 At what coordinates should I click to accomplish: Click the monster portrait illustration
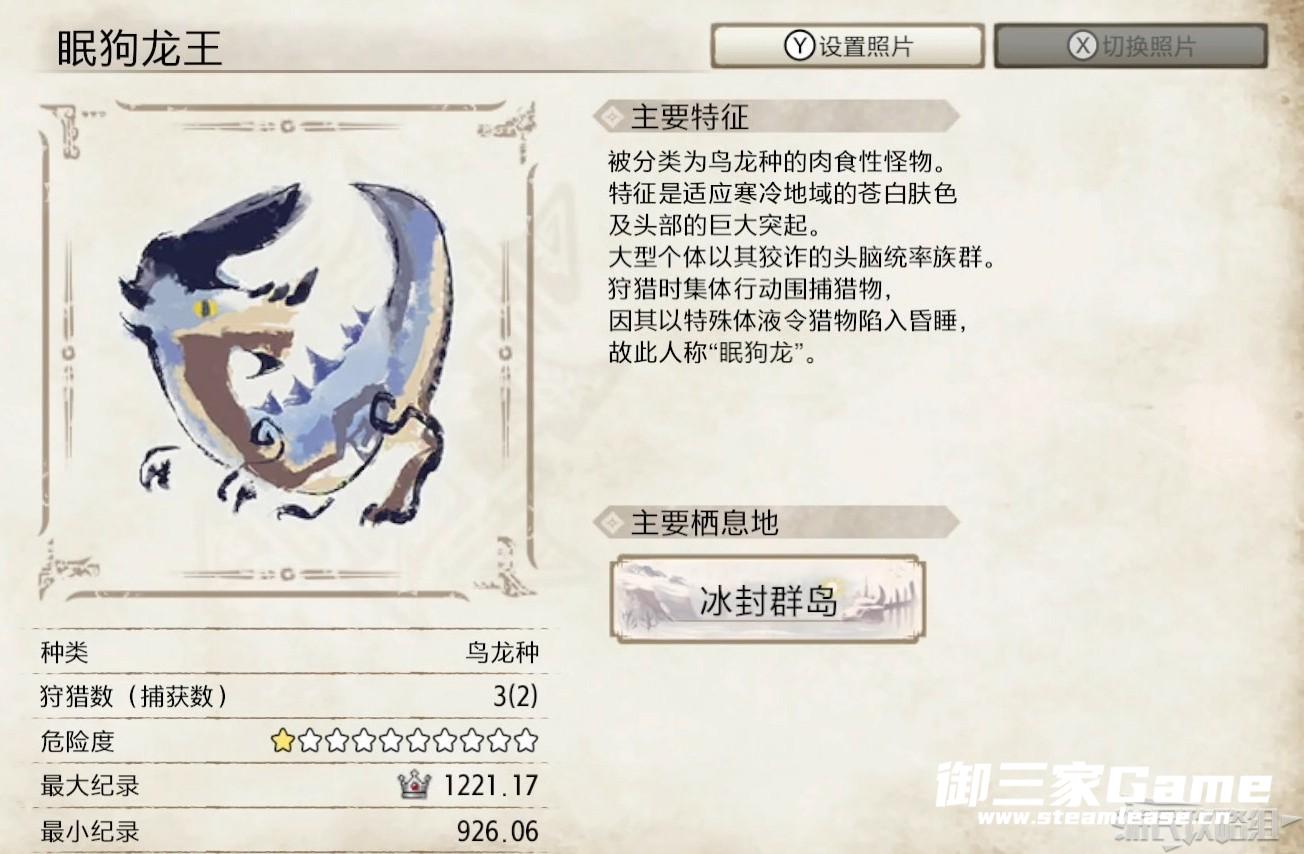tap(285, 353)
